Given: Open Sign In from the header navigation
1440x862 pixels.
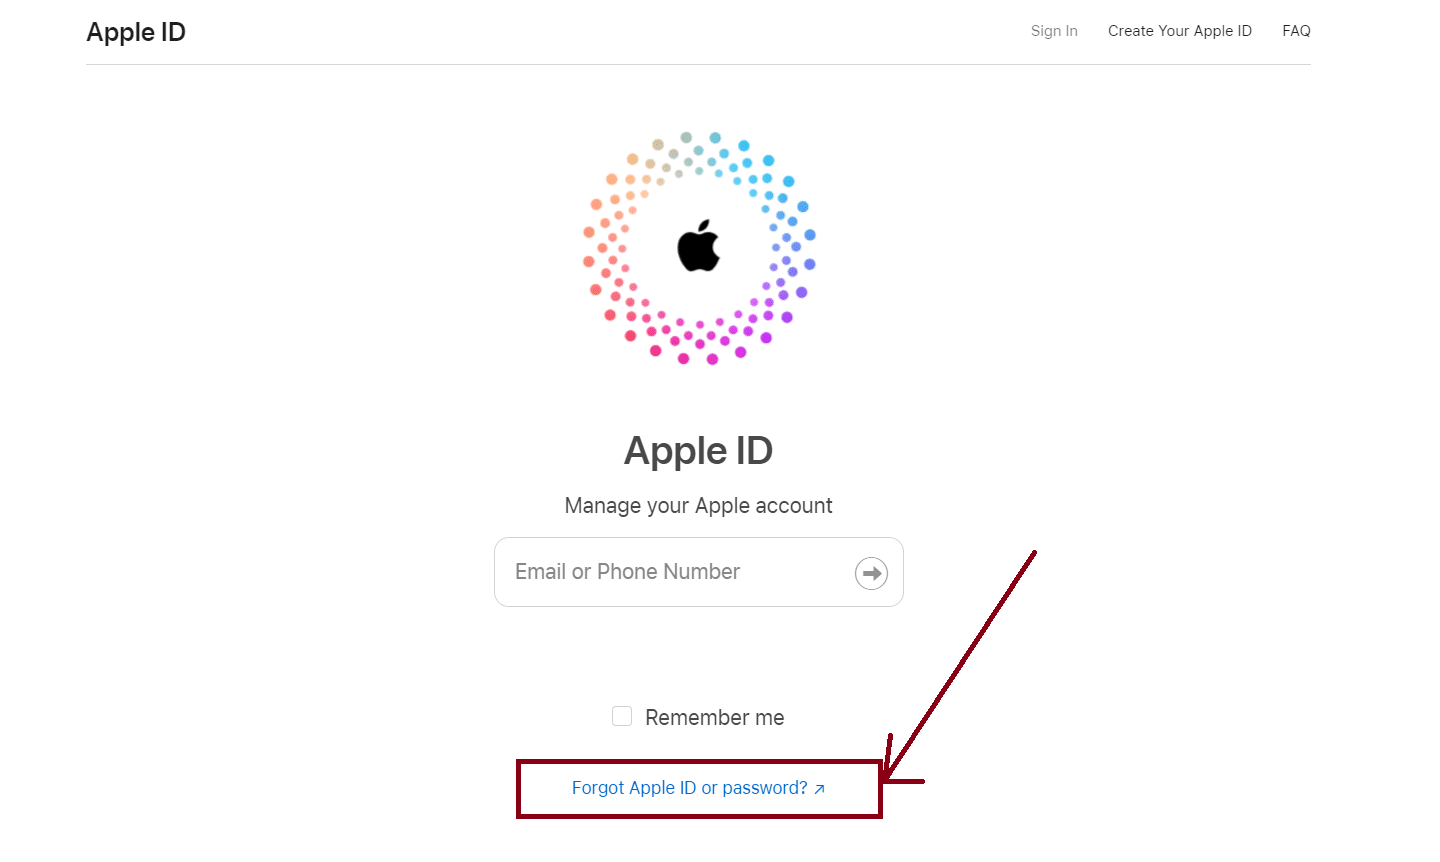Looking at the screenshot, I should [1054, 31].
